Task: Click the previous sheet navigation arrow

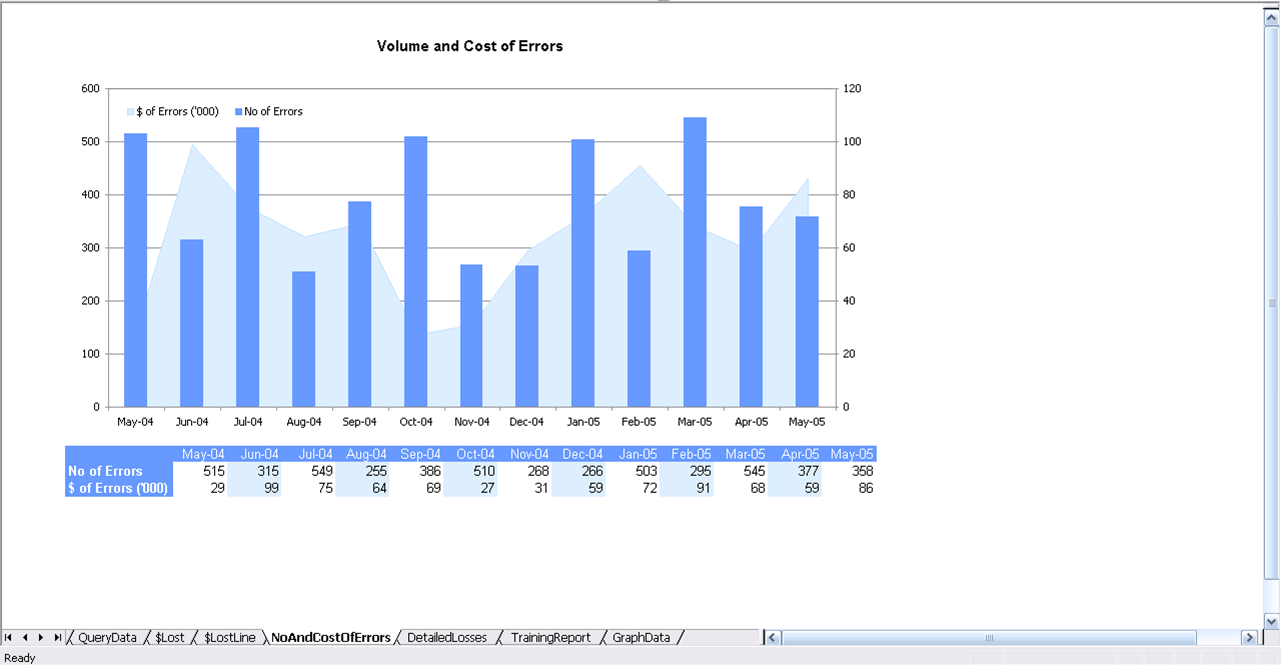Action: click(x=24, y=638)
